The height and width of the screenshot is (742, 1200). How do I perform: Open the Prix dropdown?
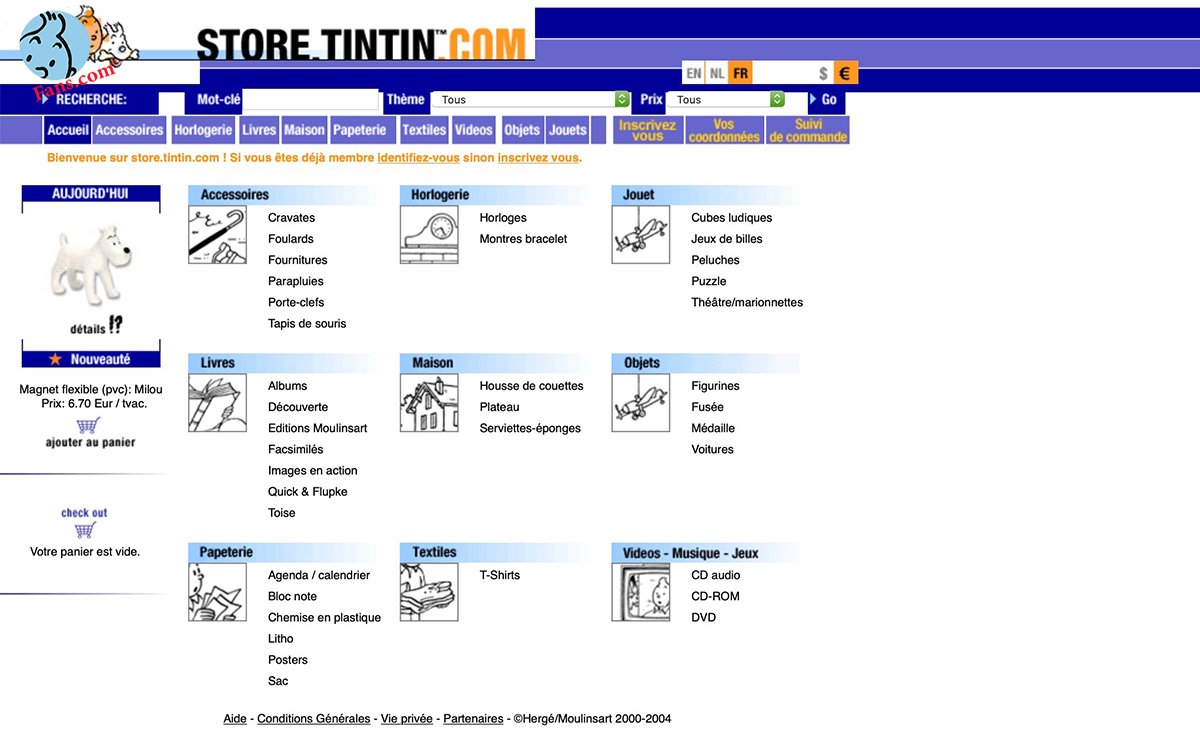click(x=726, y=99)
